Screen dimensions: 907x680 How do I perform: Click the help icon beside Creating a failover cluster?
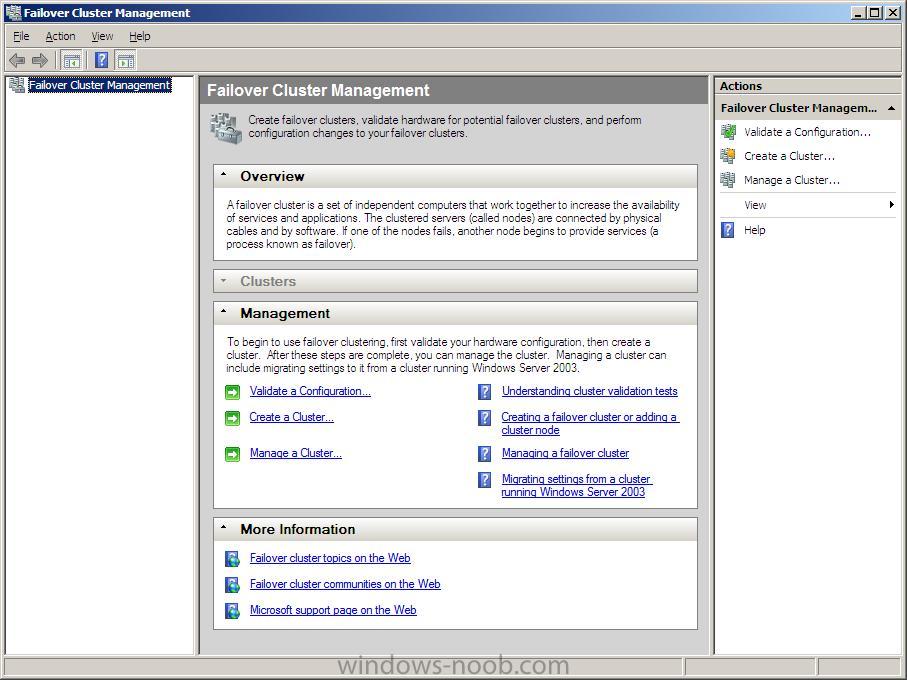point(485,417)
